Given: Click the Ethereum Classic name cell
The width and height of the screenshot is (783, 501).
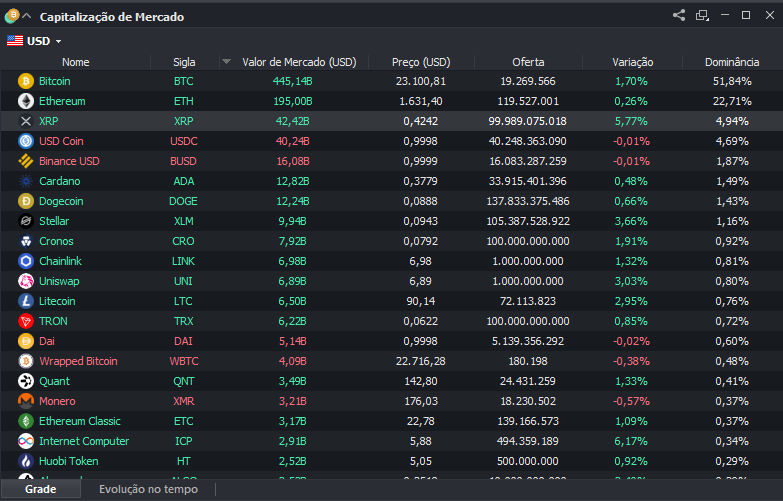Looking at the screenshot, I should point(80,421).
